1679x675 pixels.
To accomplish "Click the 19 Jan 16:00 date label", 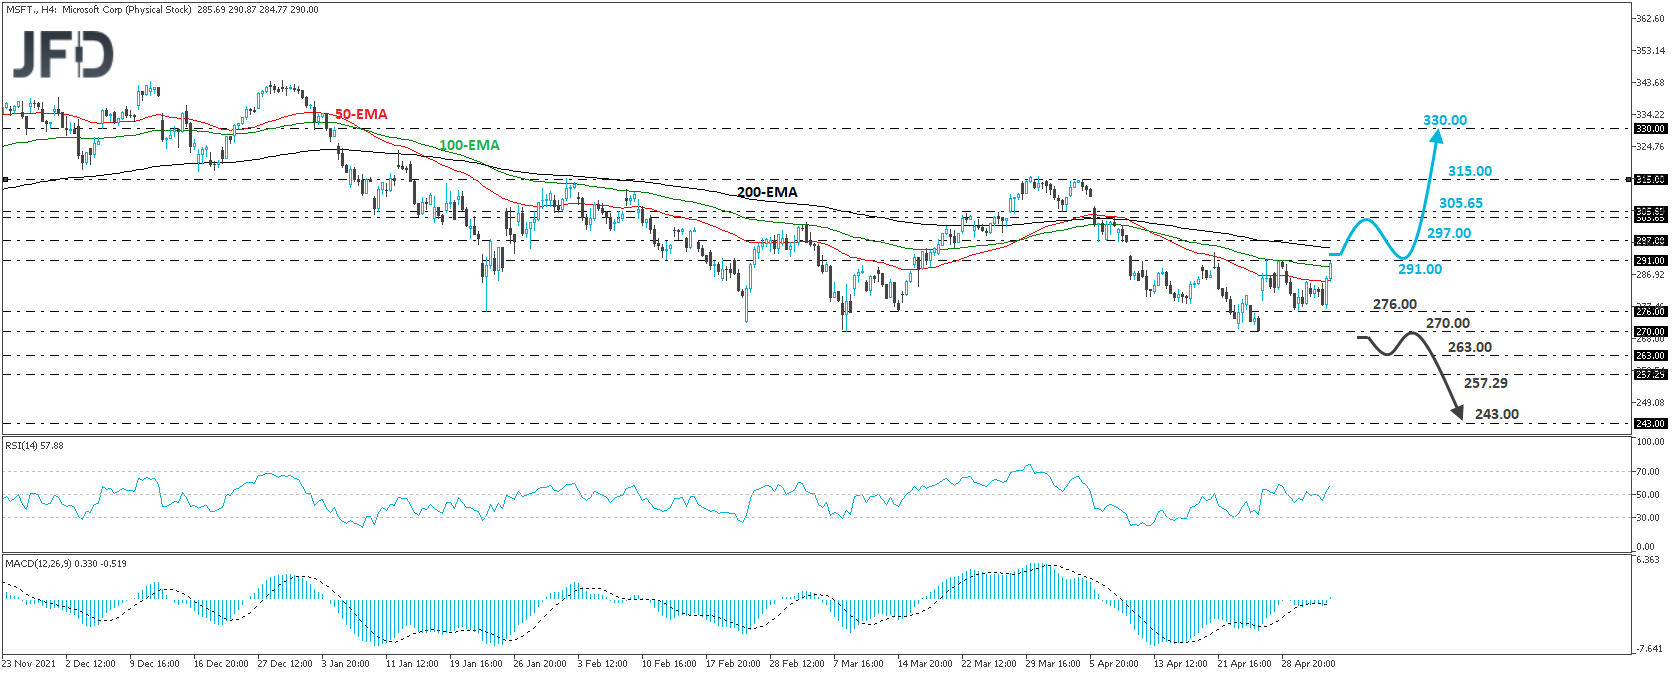I will (x=476, y=664).
